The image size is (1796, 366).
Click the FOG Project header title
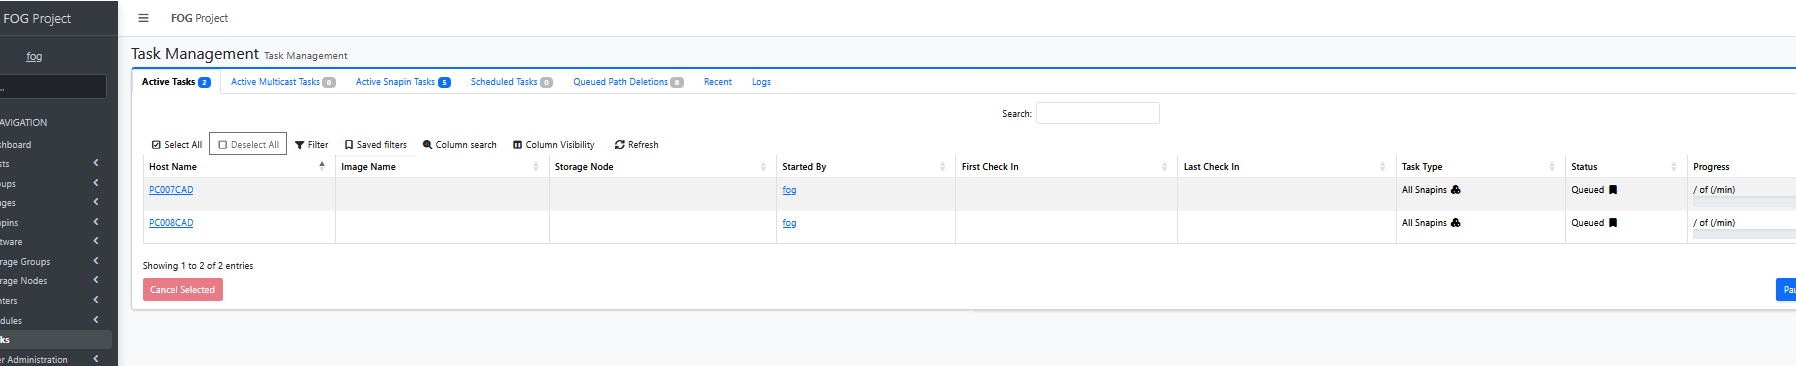click(199, 18)
